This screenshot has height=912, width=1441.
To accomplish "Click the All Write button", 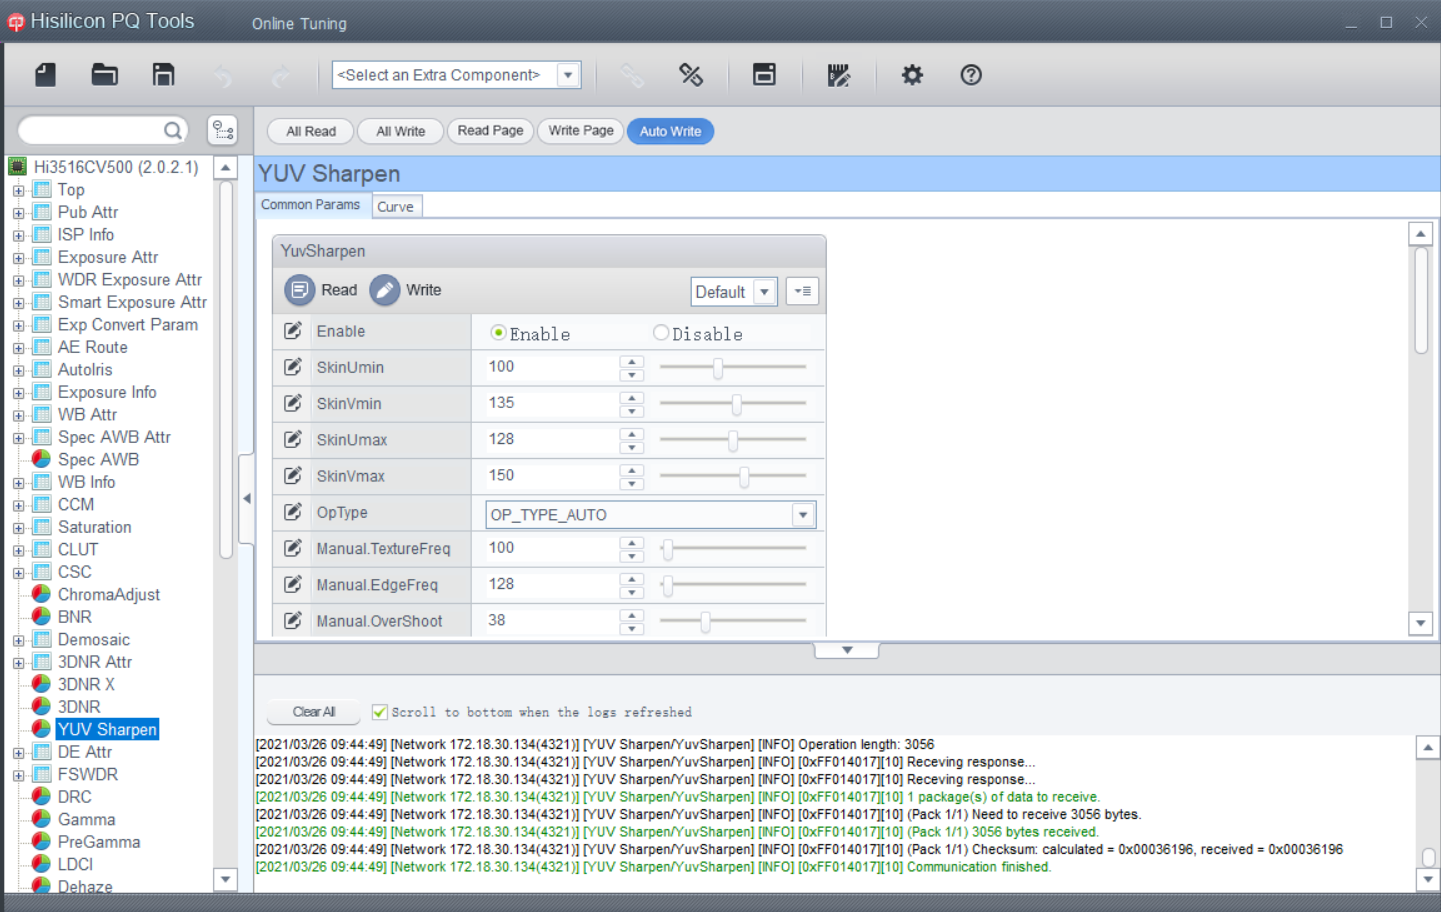I will point(400,131).
